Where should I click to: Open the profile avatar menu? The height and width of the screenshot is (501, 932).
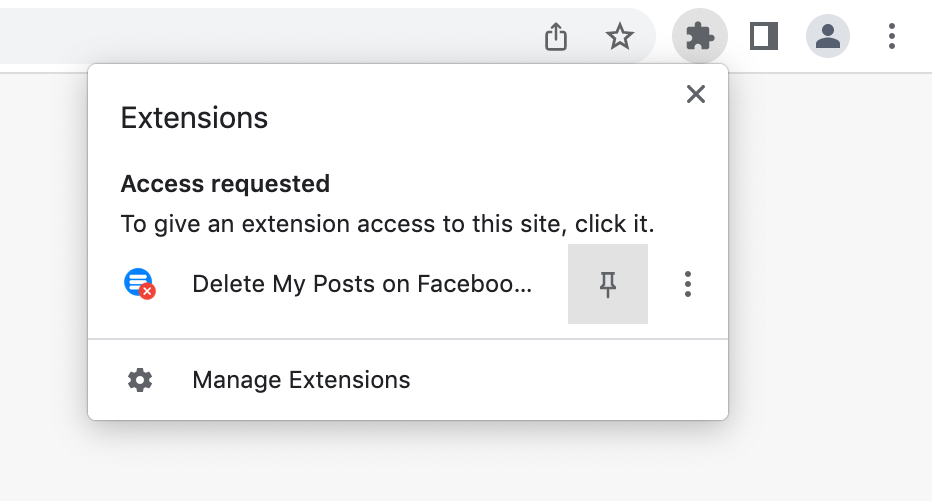point(827,36)
